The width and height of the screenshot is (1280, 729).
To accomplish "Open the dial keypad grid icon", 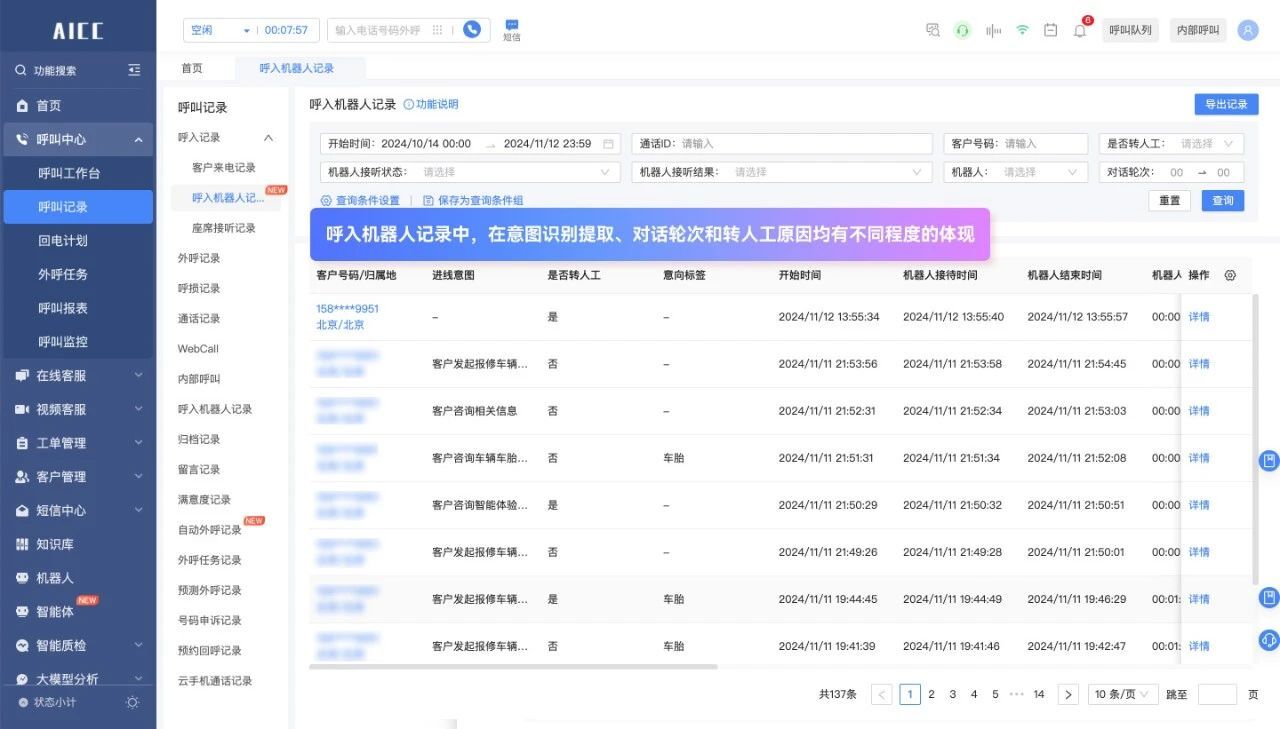I will tap(437, 30).
